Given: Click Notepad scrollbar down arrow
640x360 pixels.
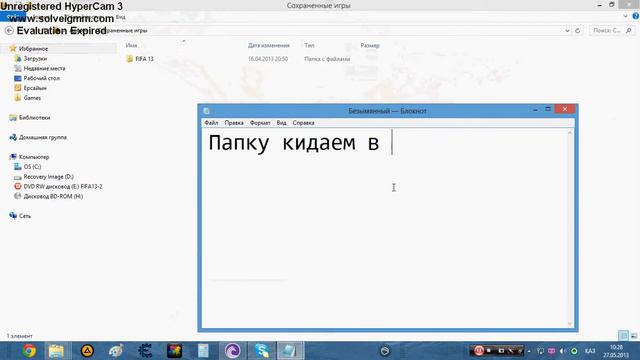Looking at the screenshot, I should pos(570,324).
